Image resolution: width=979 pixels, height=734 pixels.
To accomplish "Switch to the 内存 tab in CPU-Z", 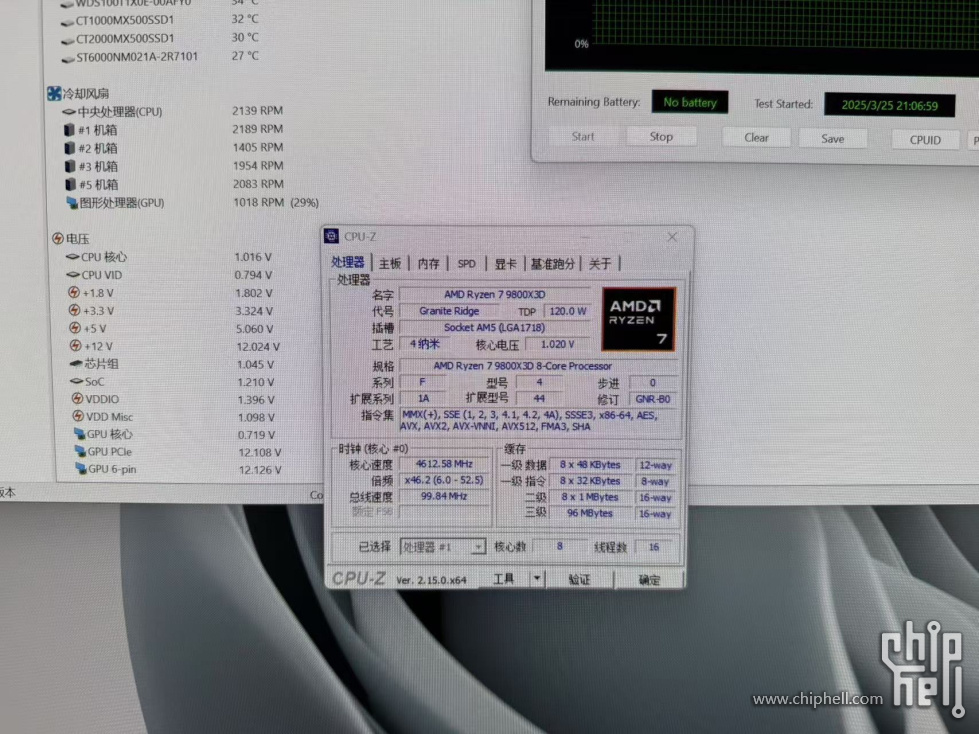I will pyautogui.click(x=428, y=263).
